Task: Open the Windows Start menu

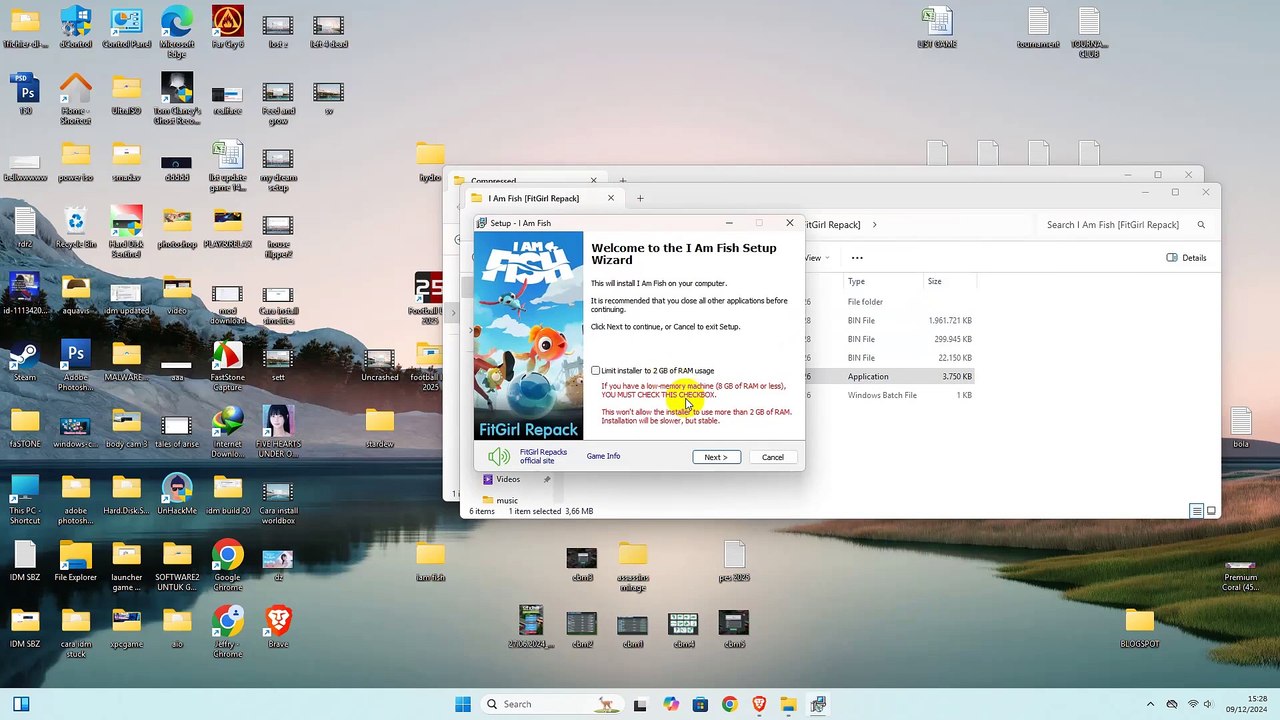Action: pos(463,704)
